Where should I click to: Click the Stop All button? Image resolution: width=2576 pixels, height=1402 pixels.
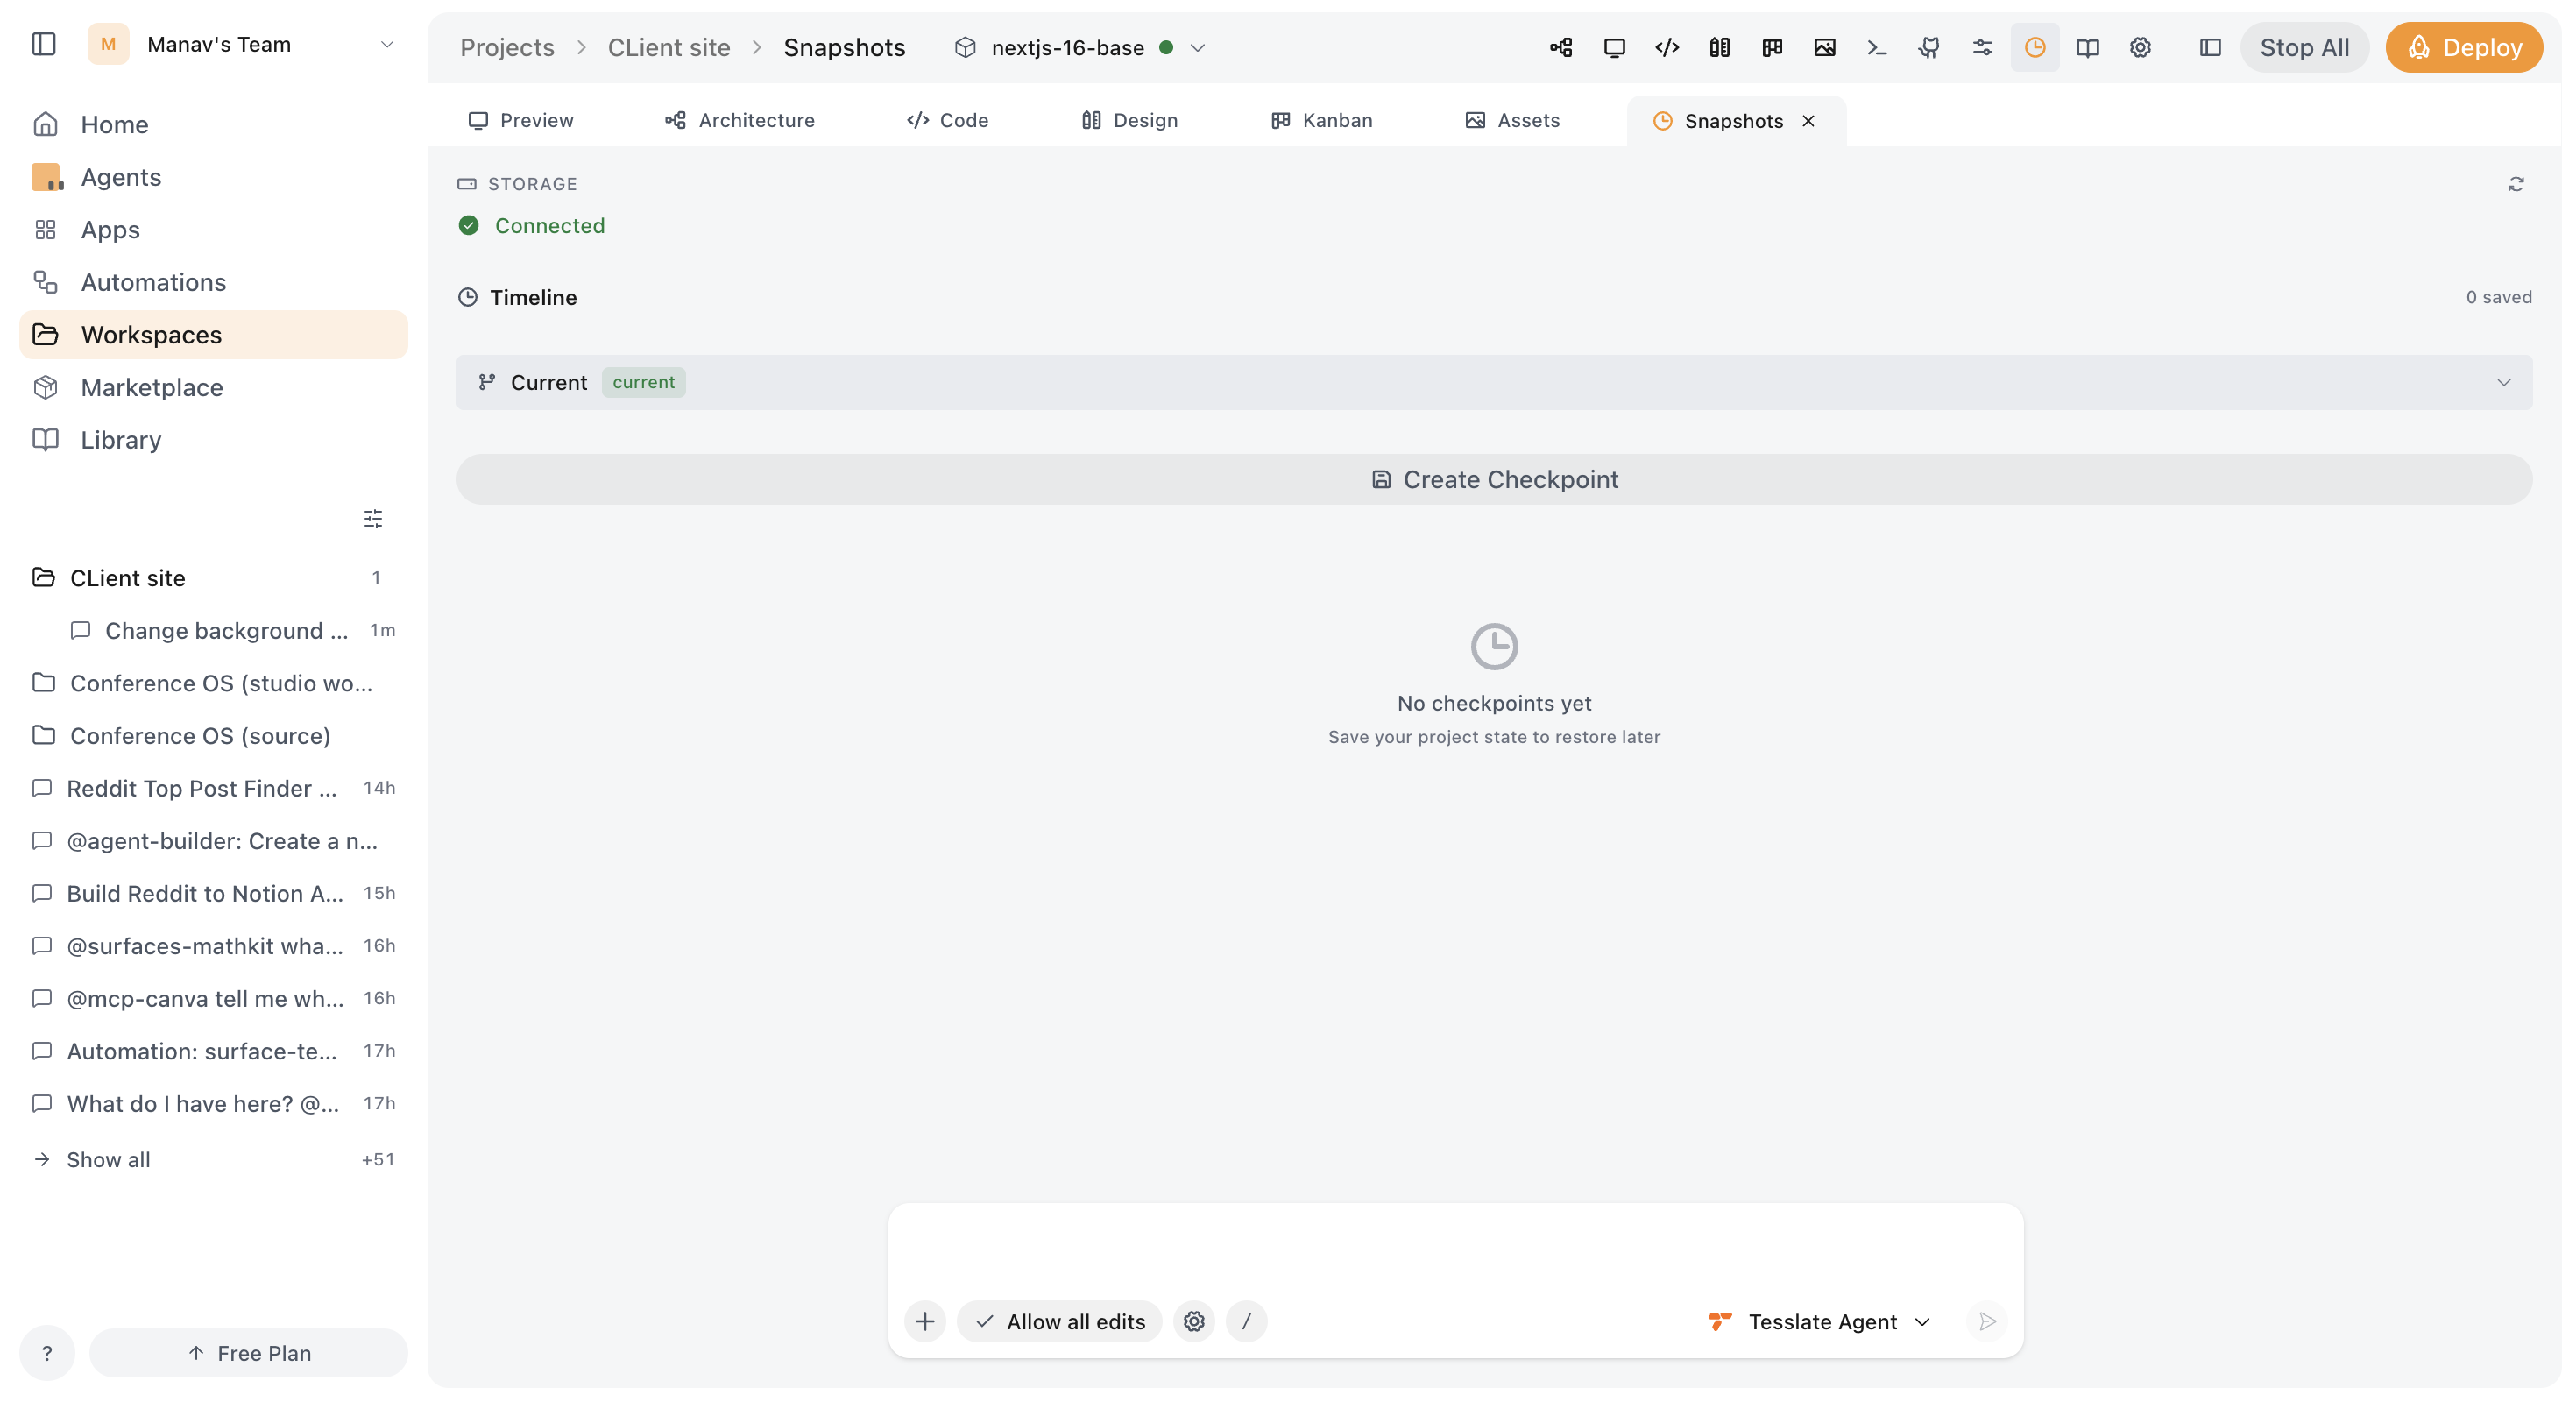[x=2304, y=47]
